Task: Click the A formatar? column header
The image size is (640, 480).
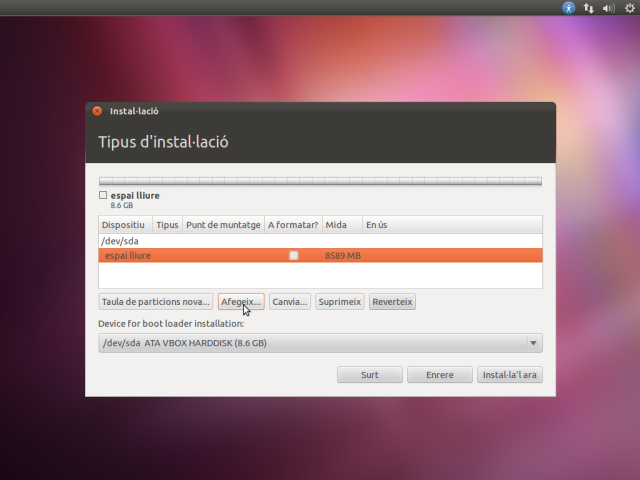Action: 293,225
